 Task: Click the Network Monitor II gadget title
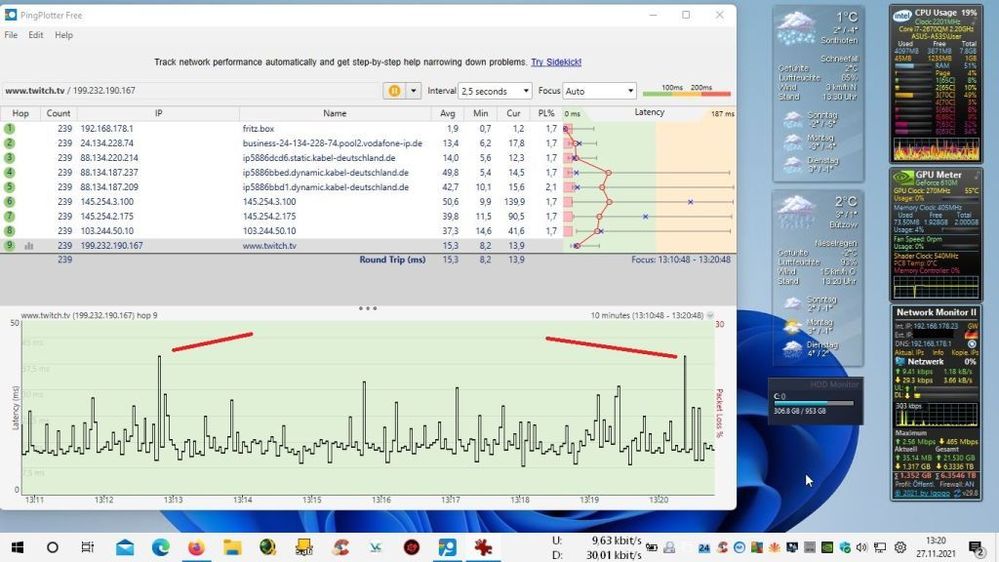coord(936,312)
